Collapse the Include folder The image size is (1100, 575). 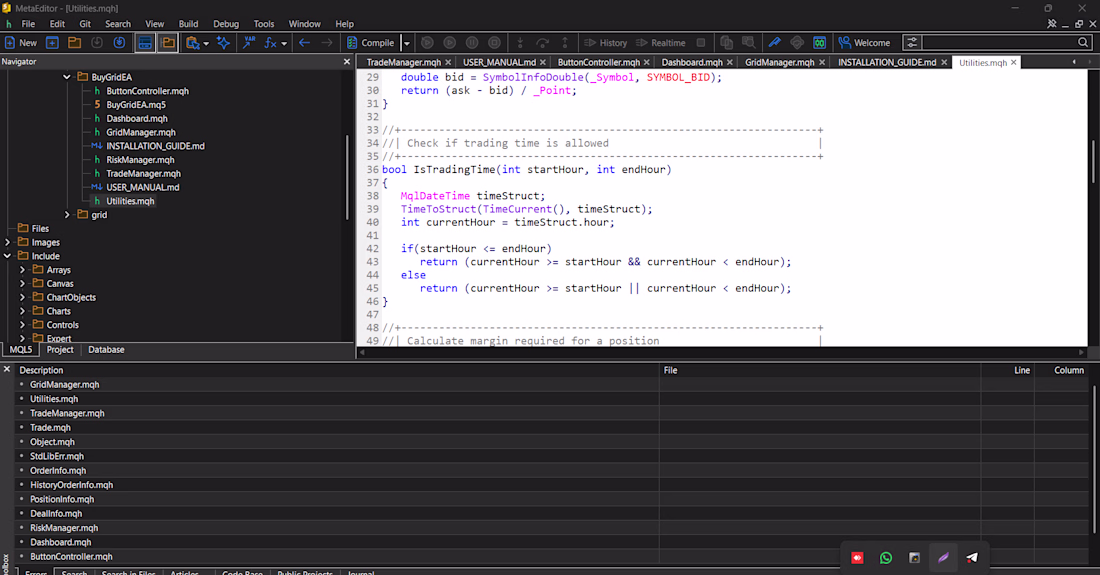8,256
